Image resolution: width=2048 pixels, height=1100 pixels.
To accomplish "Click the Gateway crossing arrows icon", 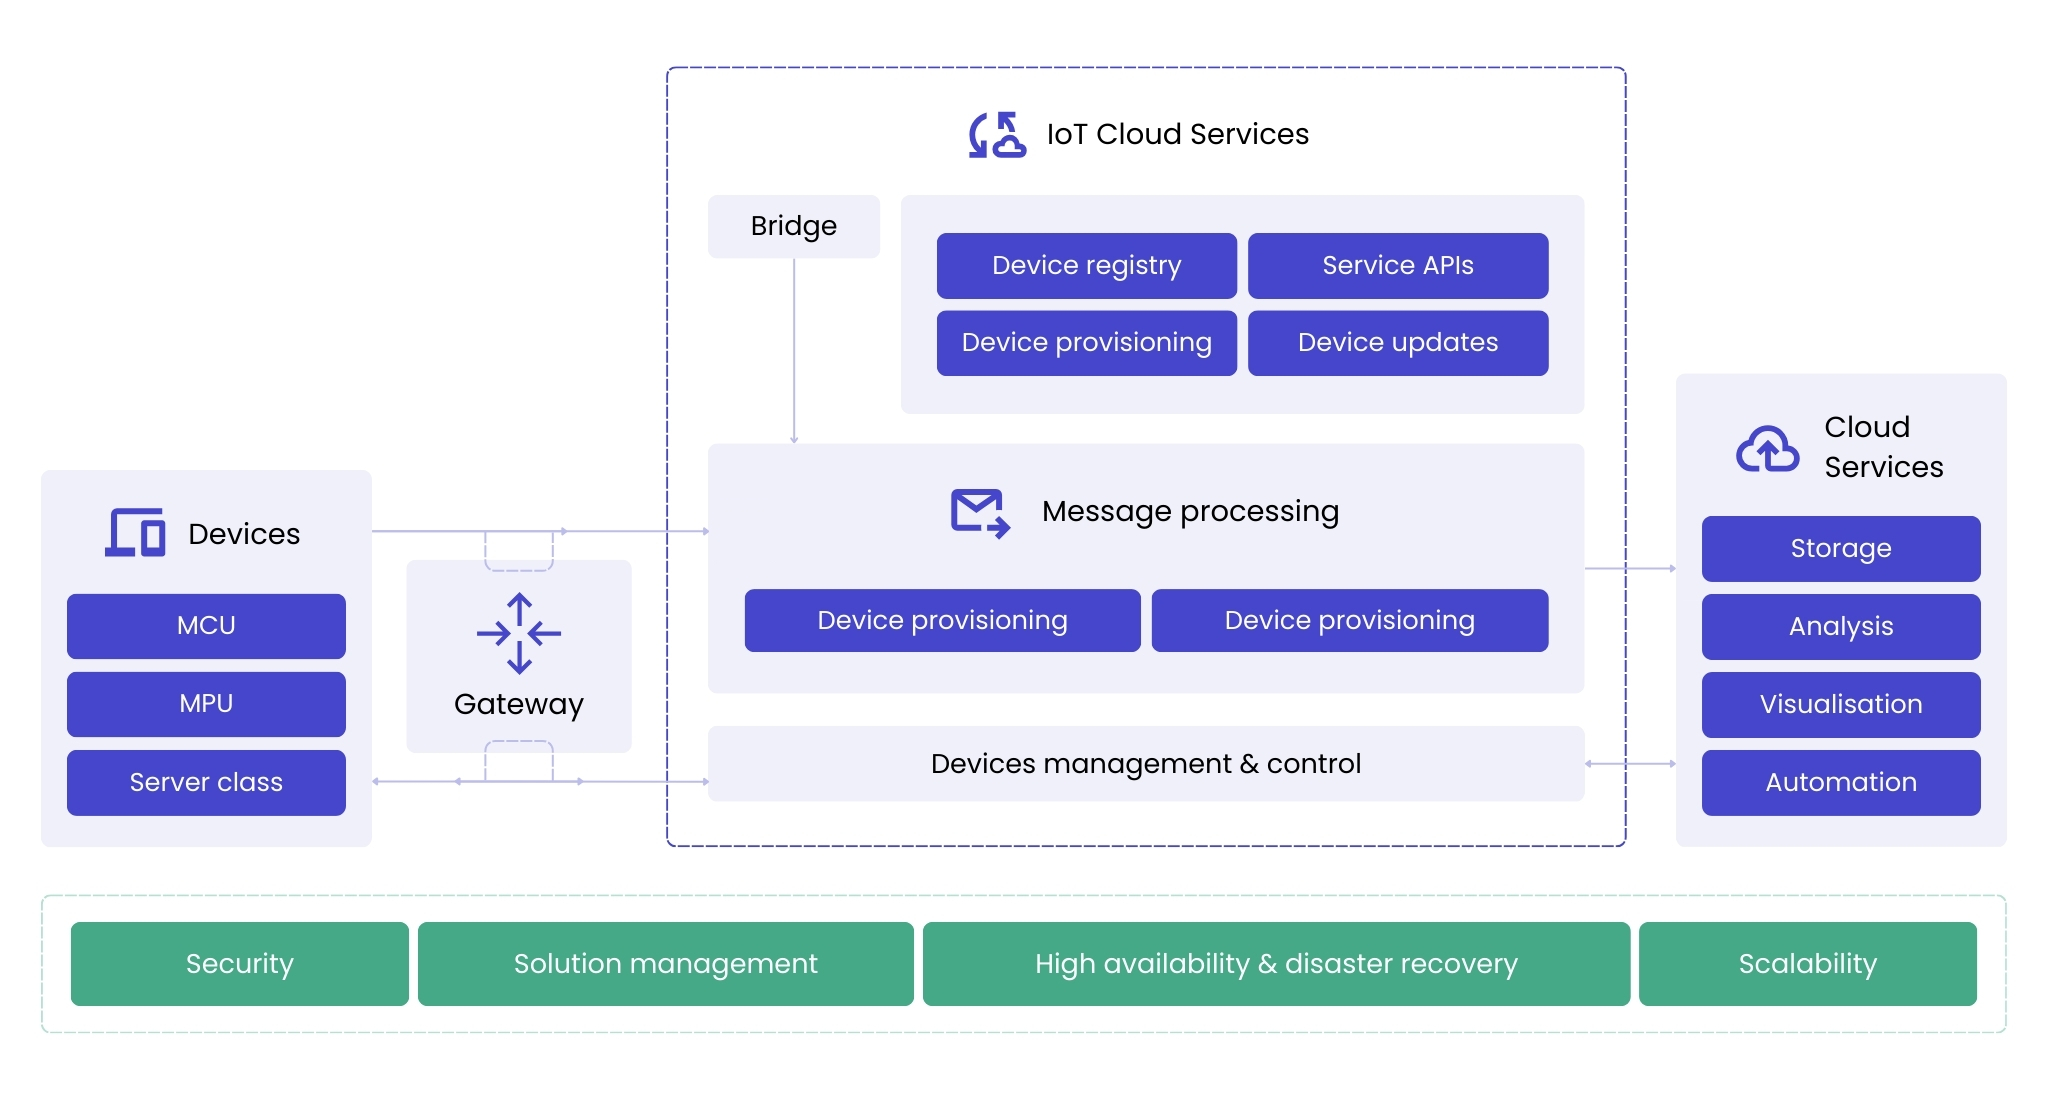I will click(518, 632).
